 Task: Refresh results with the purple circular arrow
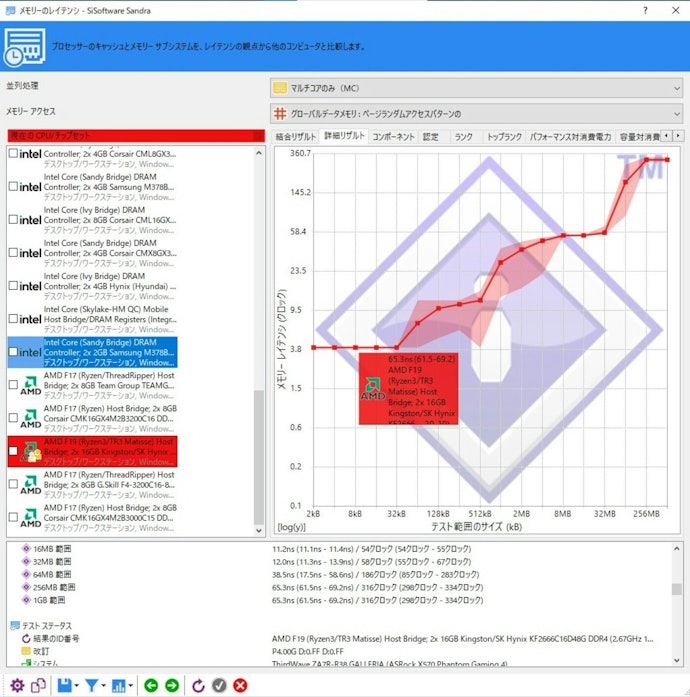198,685
